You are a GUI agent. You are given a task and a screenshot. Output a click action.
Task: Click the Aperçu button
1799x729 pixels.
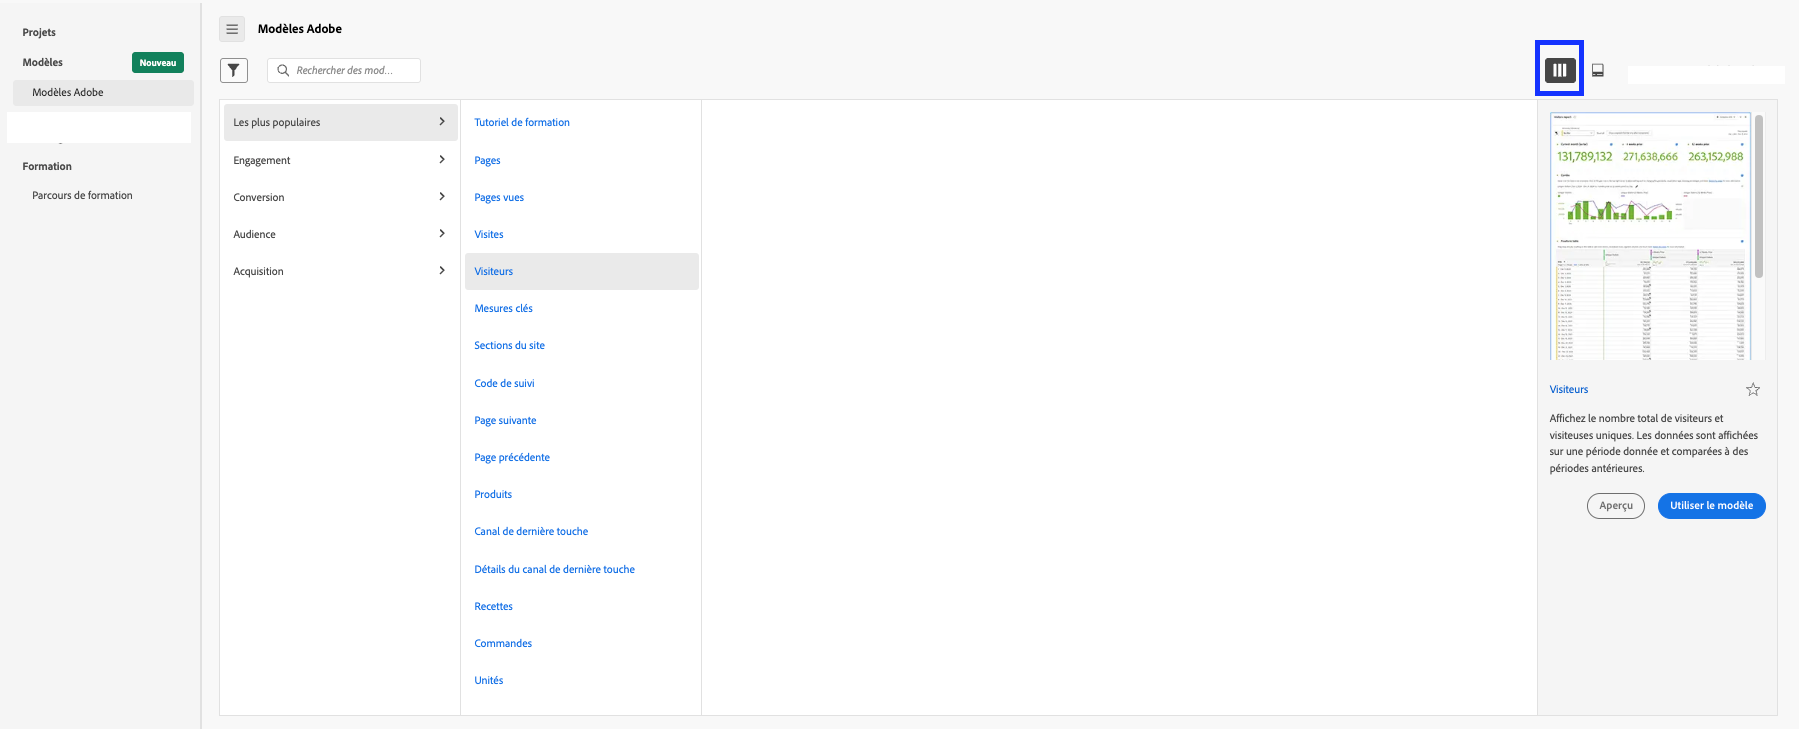coord(1615,506)
